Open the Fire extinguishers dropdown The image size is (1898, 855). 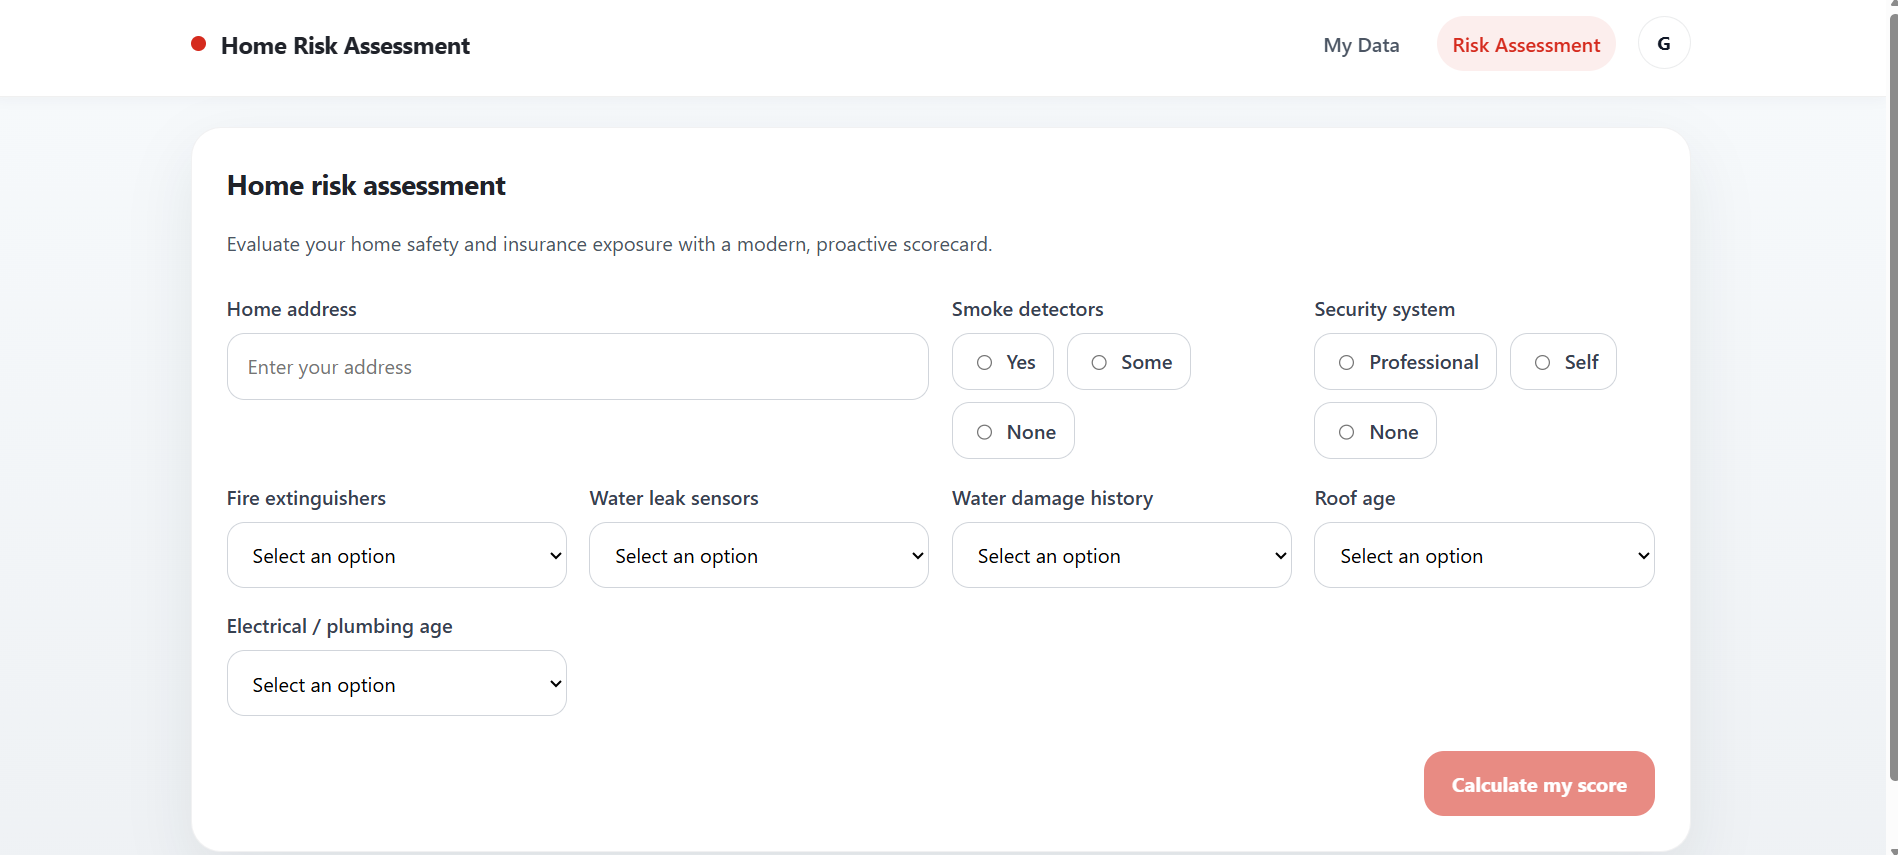397,555
